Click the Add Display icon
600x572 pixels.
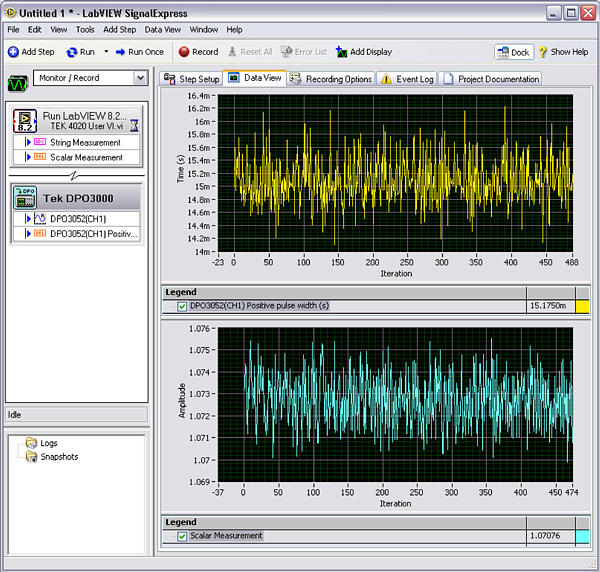(341, 52)
